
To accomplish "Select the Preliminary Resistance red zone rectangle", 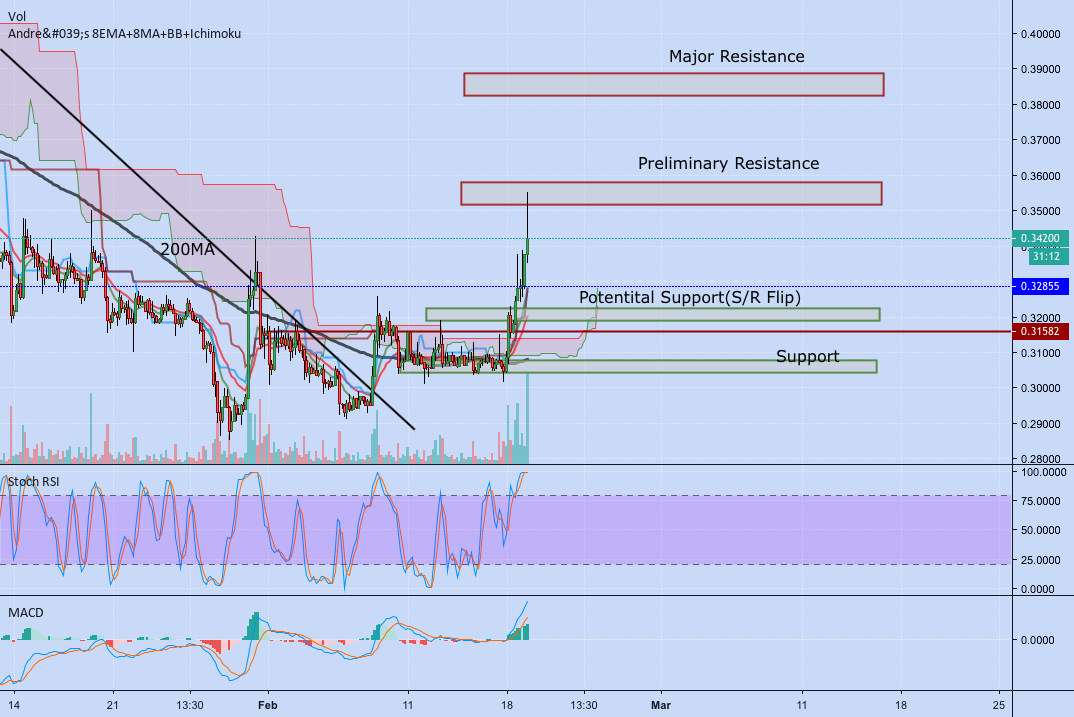I will [671, 193].
